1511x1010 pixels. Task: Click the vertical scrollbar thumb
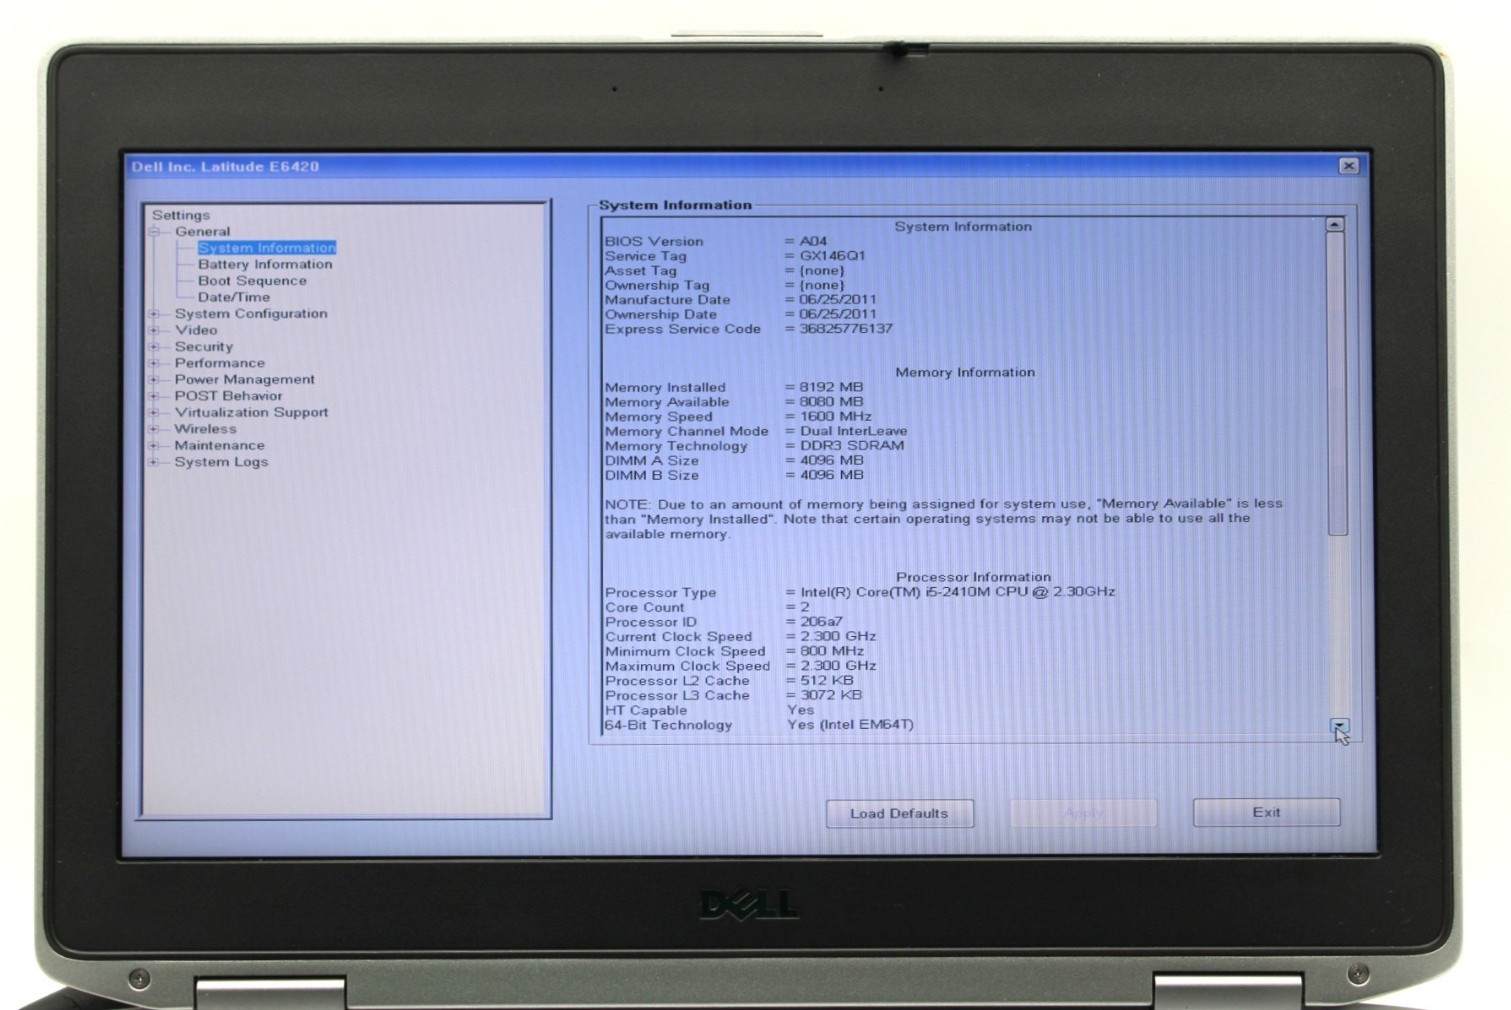point(1337,384)
